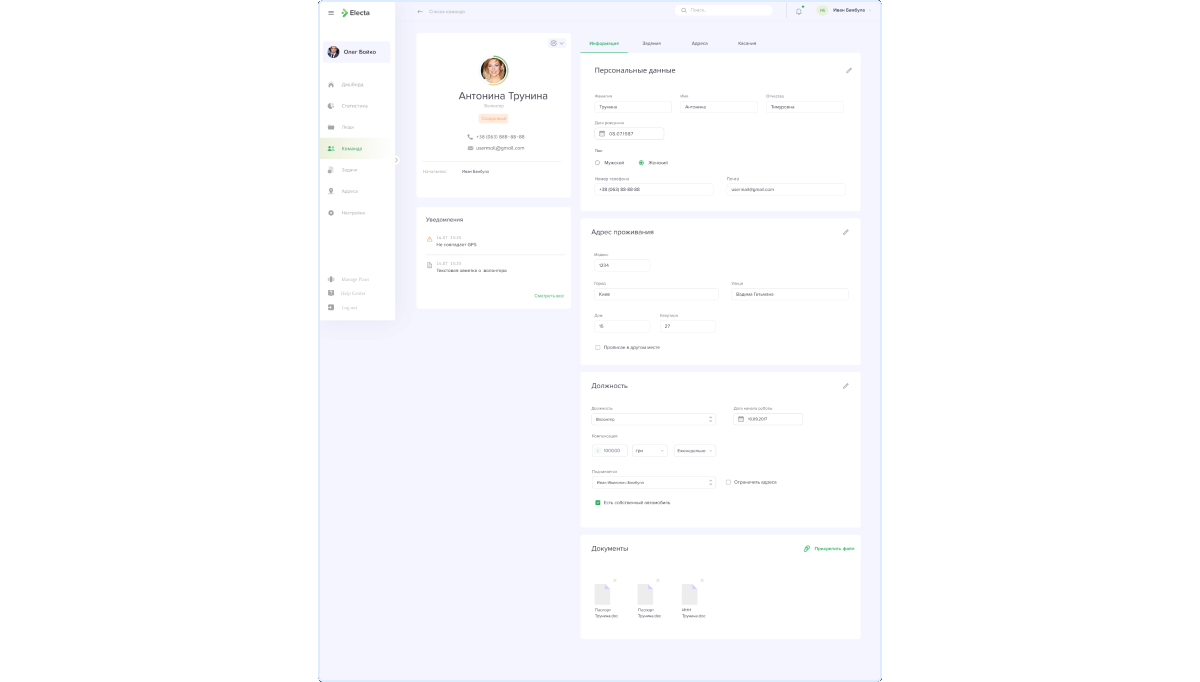1200x682 pixels.
Task: Open the hamburger menu next to Electa logo
Action: click(331, 13)
